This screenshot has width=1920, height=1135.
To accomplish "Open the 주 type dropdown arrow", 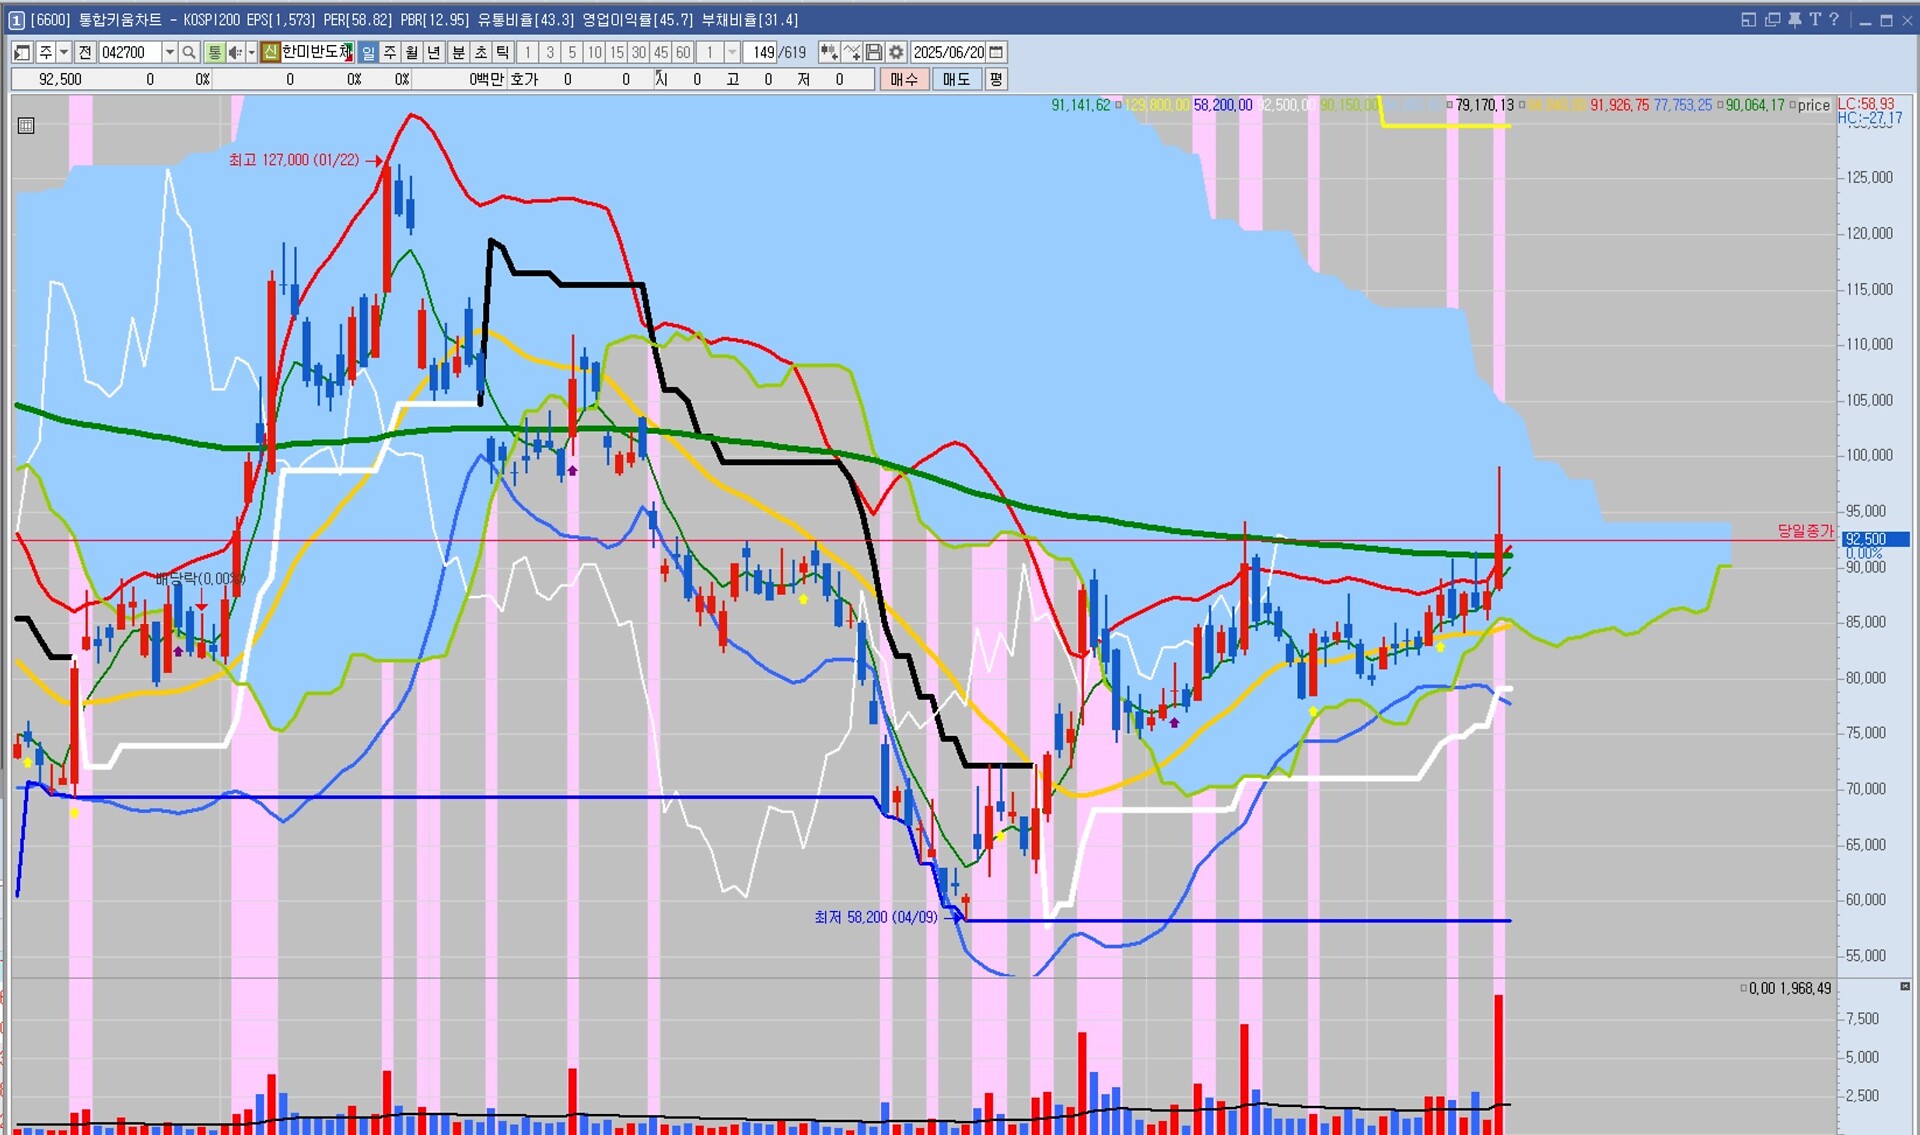I will (x=64, y=52).
